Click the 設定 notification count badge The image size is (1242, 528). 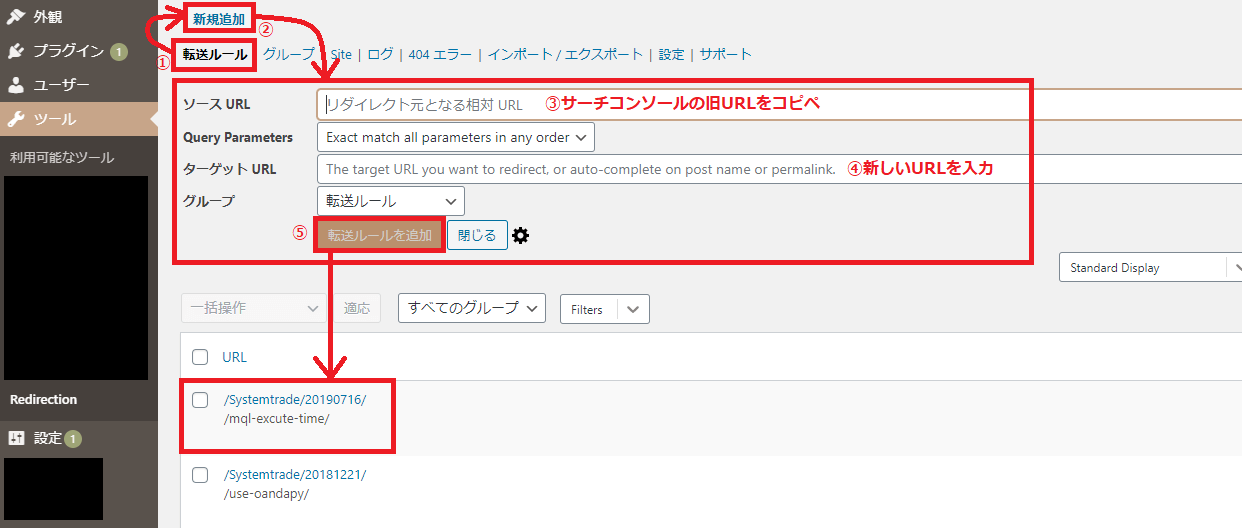tap(73, 438)
